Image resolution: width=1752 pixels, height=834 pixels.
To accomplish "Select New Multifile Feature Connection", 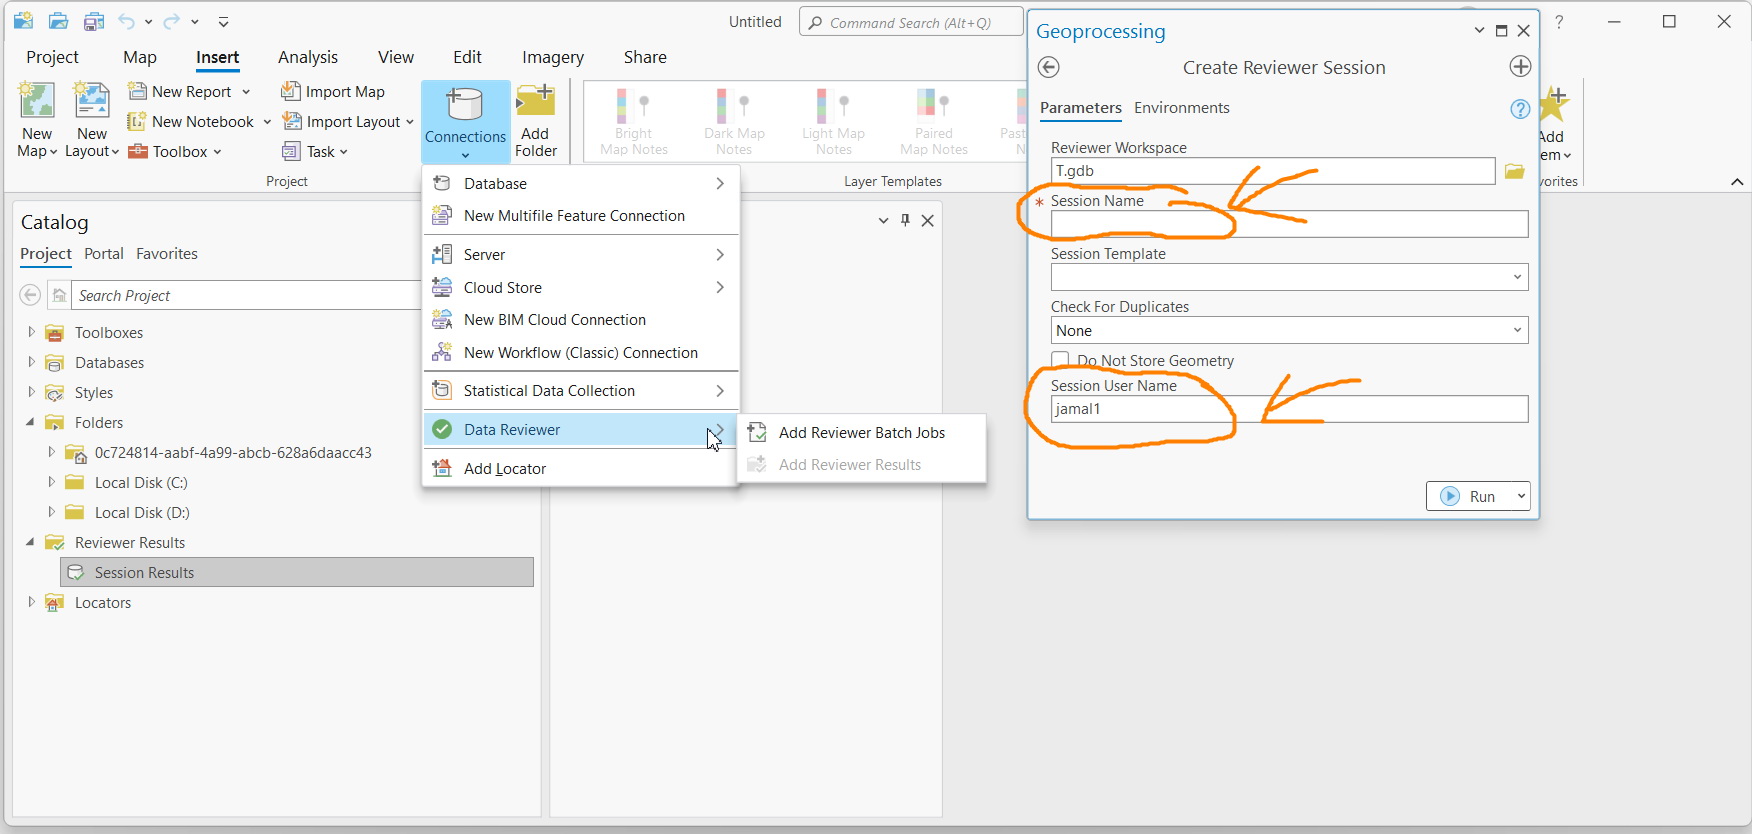I will (581, 215).
